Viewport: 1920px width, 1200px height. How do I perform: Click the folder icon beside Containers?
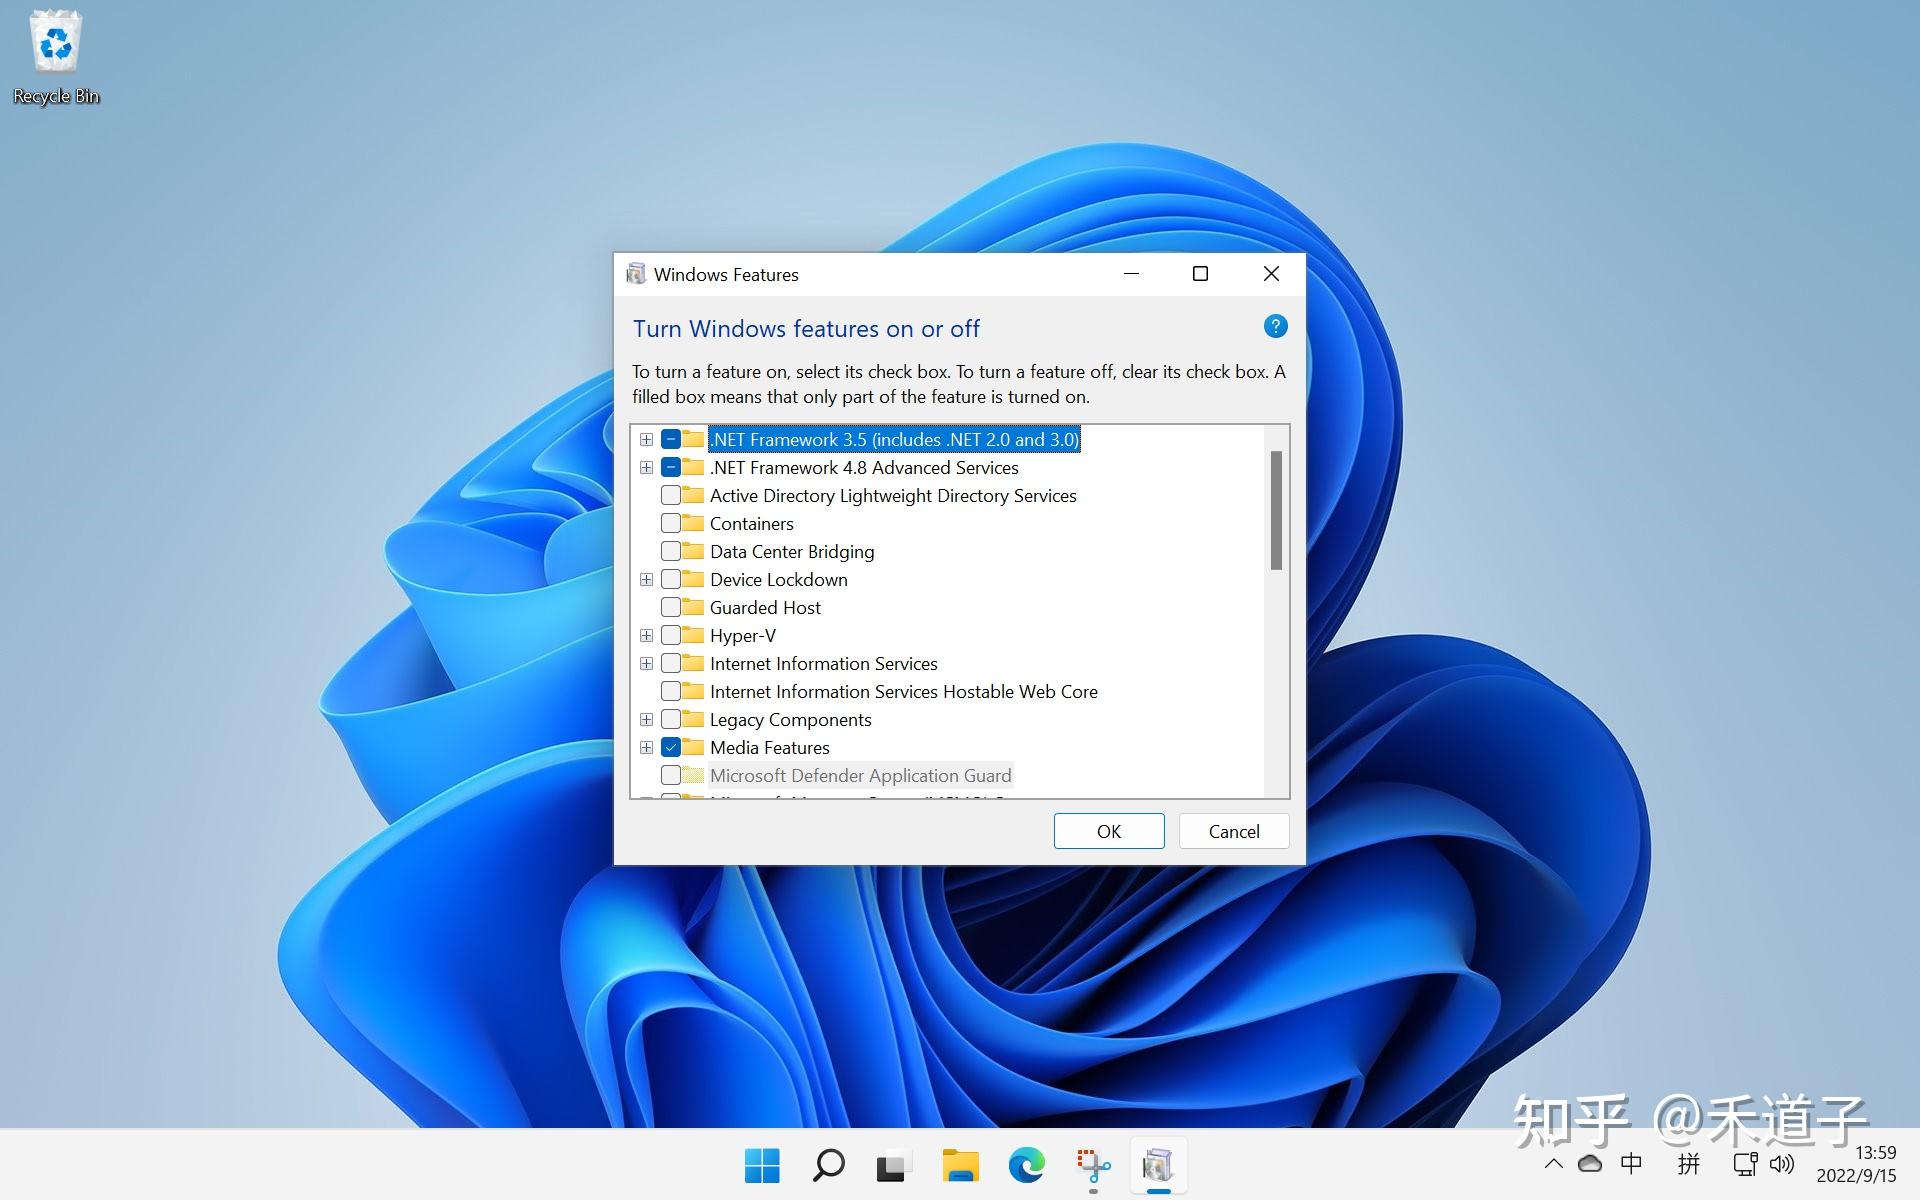[x=693, y=523]
